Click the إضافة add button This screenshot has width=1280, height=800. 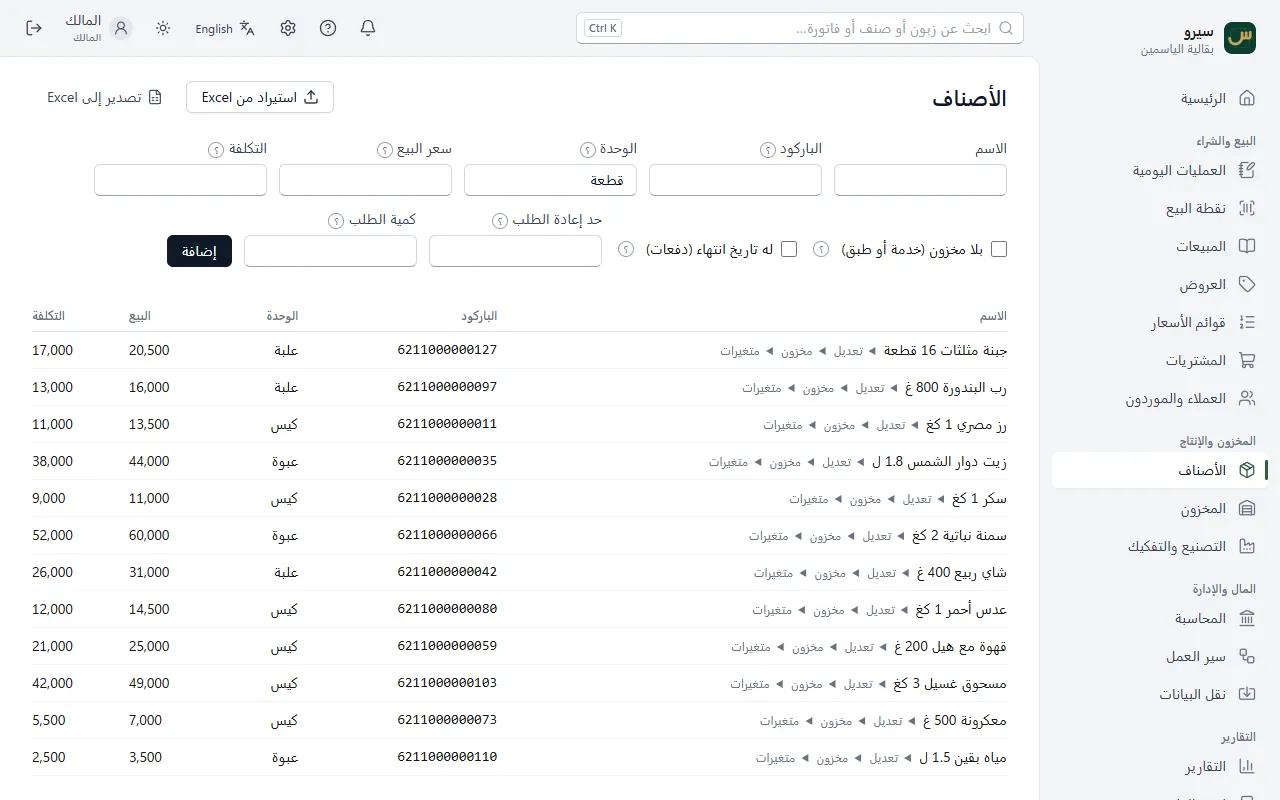click(x=199, y=251)
